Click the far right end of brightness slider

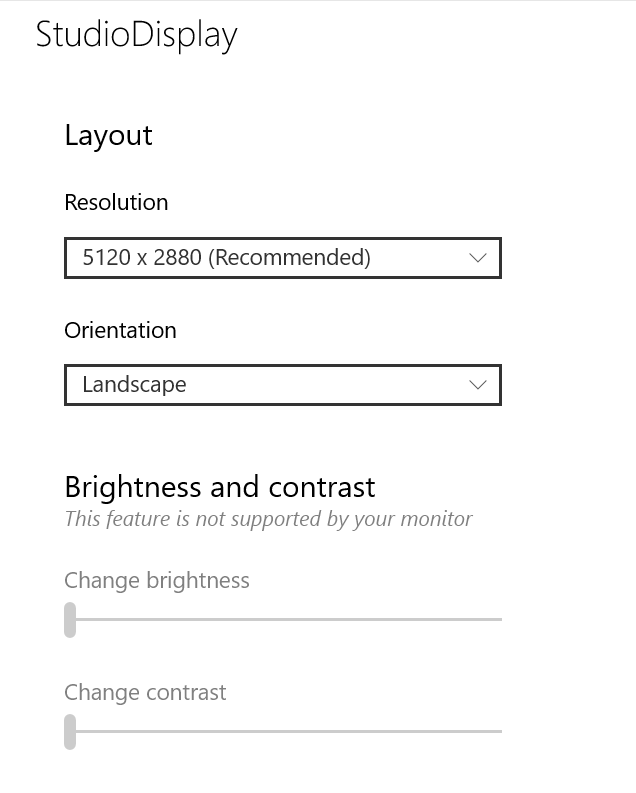499,619
